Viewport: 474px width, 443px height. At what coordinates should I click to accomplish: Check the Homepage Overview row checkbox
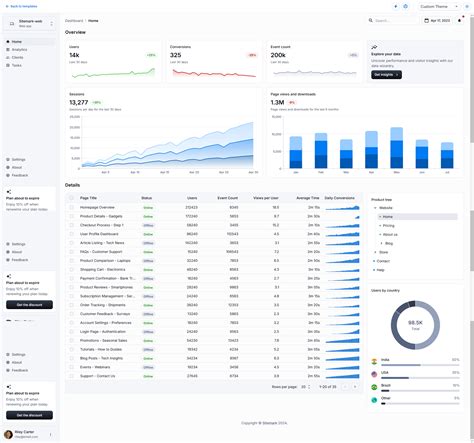coord(71,207)
